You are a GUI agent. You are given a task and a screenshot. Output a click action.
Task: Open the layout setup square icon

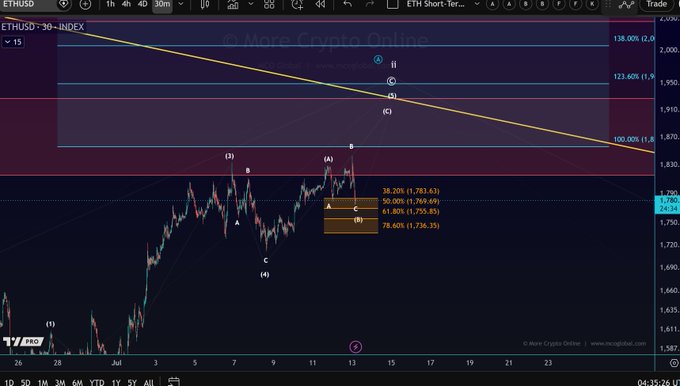coord(392,4)
